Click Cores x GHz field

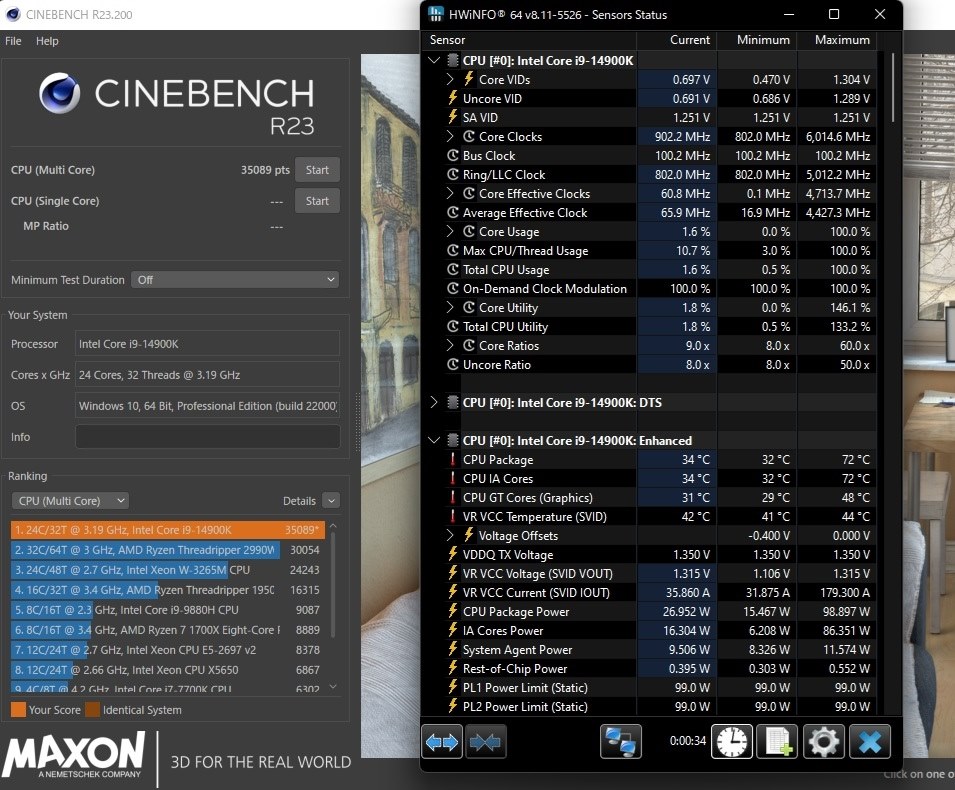point(207,375)
